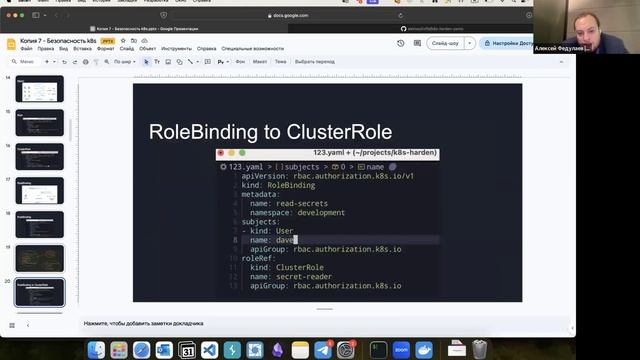Select slide 14 thumbnail
This screenshot has width=640, height=360.
pyautogui.click(x=40, y=89)
